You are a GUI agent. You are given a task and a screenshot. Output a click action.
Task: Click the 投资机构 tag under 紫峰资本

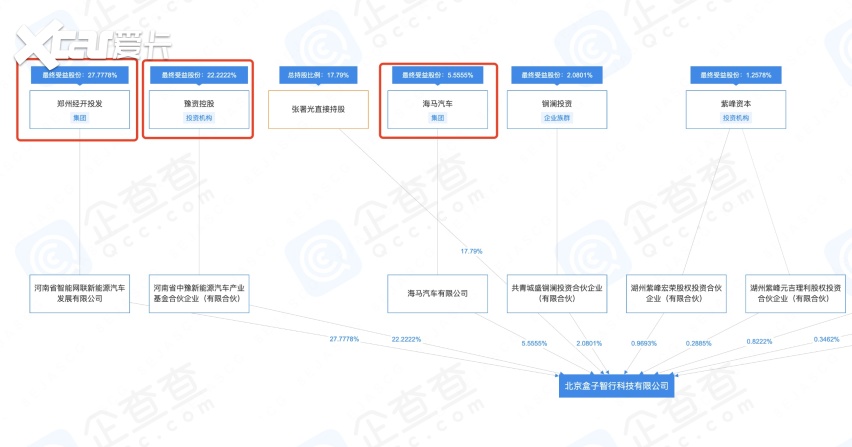click(736, 118)
